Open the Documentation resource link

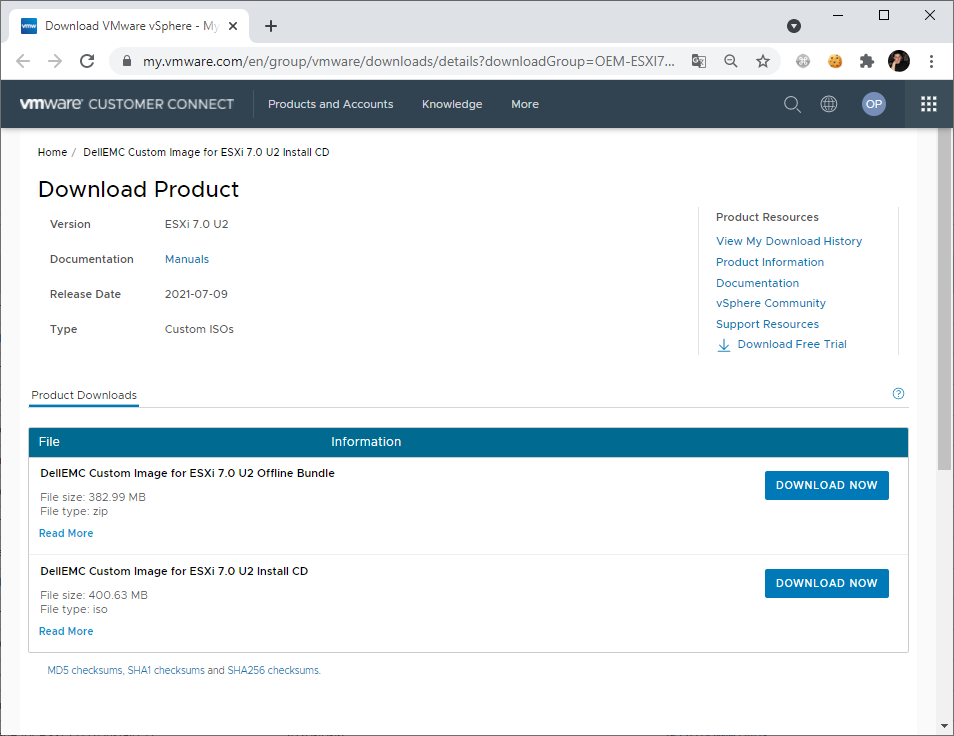pos(757,283)
